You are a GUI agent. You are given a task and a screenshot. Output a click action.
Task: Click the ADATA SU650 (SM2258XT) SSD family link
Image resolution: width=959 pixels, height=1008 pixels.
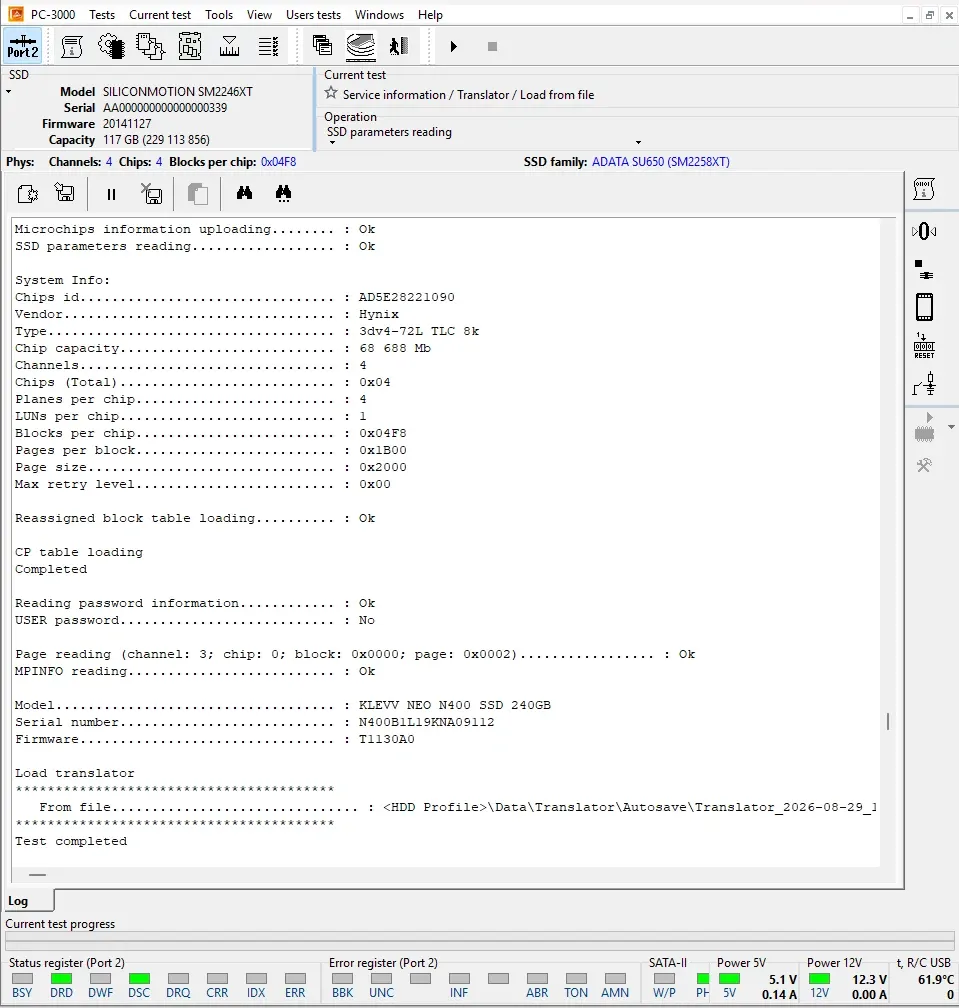click(661, 162)
